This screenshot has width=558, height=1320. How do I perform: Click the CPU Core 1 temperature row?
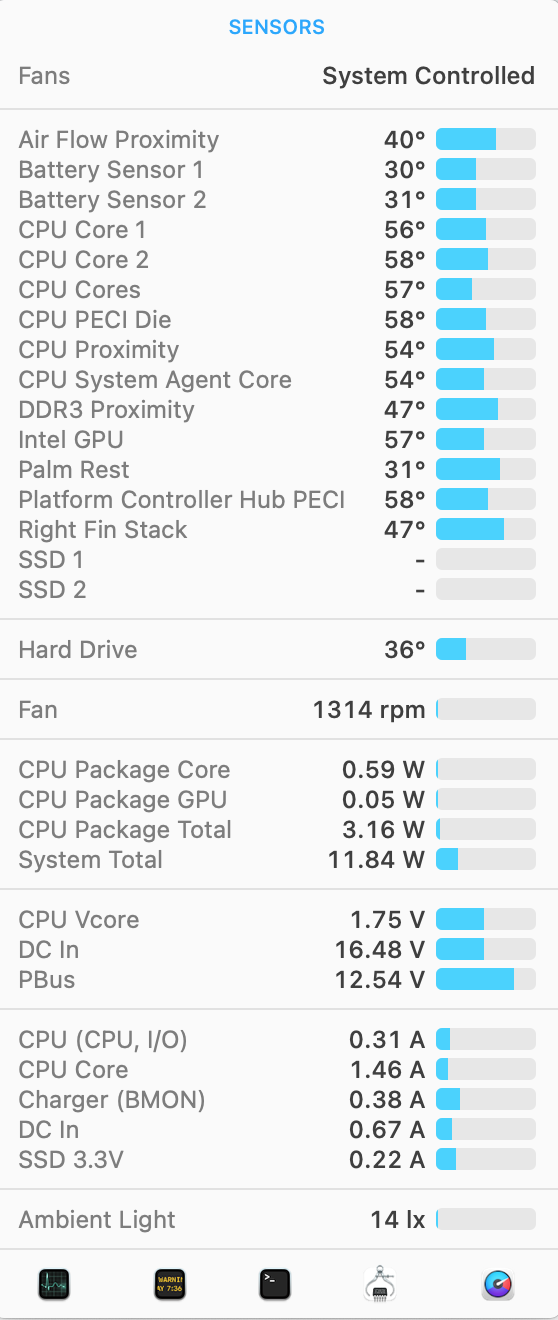click(279, 230)
